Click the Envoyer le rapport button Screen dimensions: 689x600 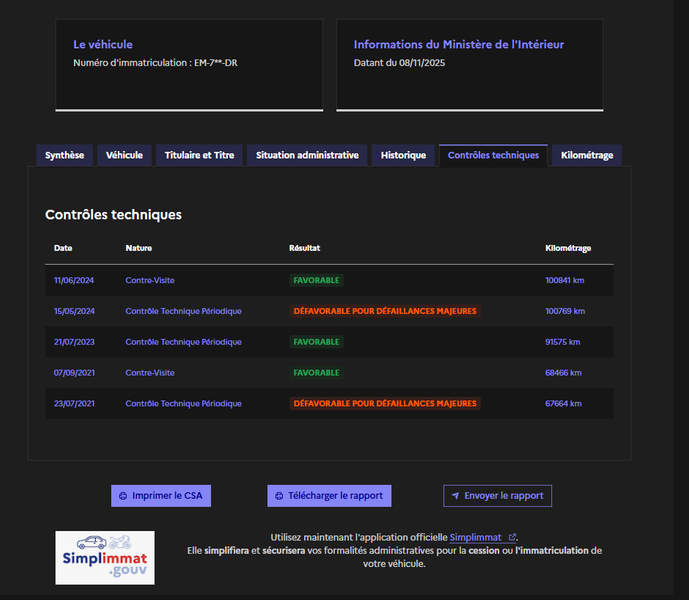click(497, 496)
